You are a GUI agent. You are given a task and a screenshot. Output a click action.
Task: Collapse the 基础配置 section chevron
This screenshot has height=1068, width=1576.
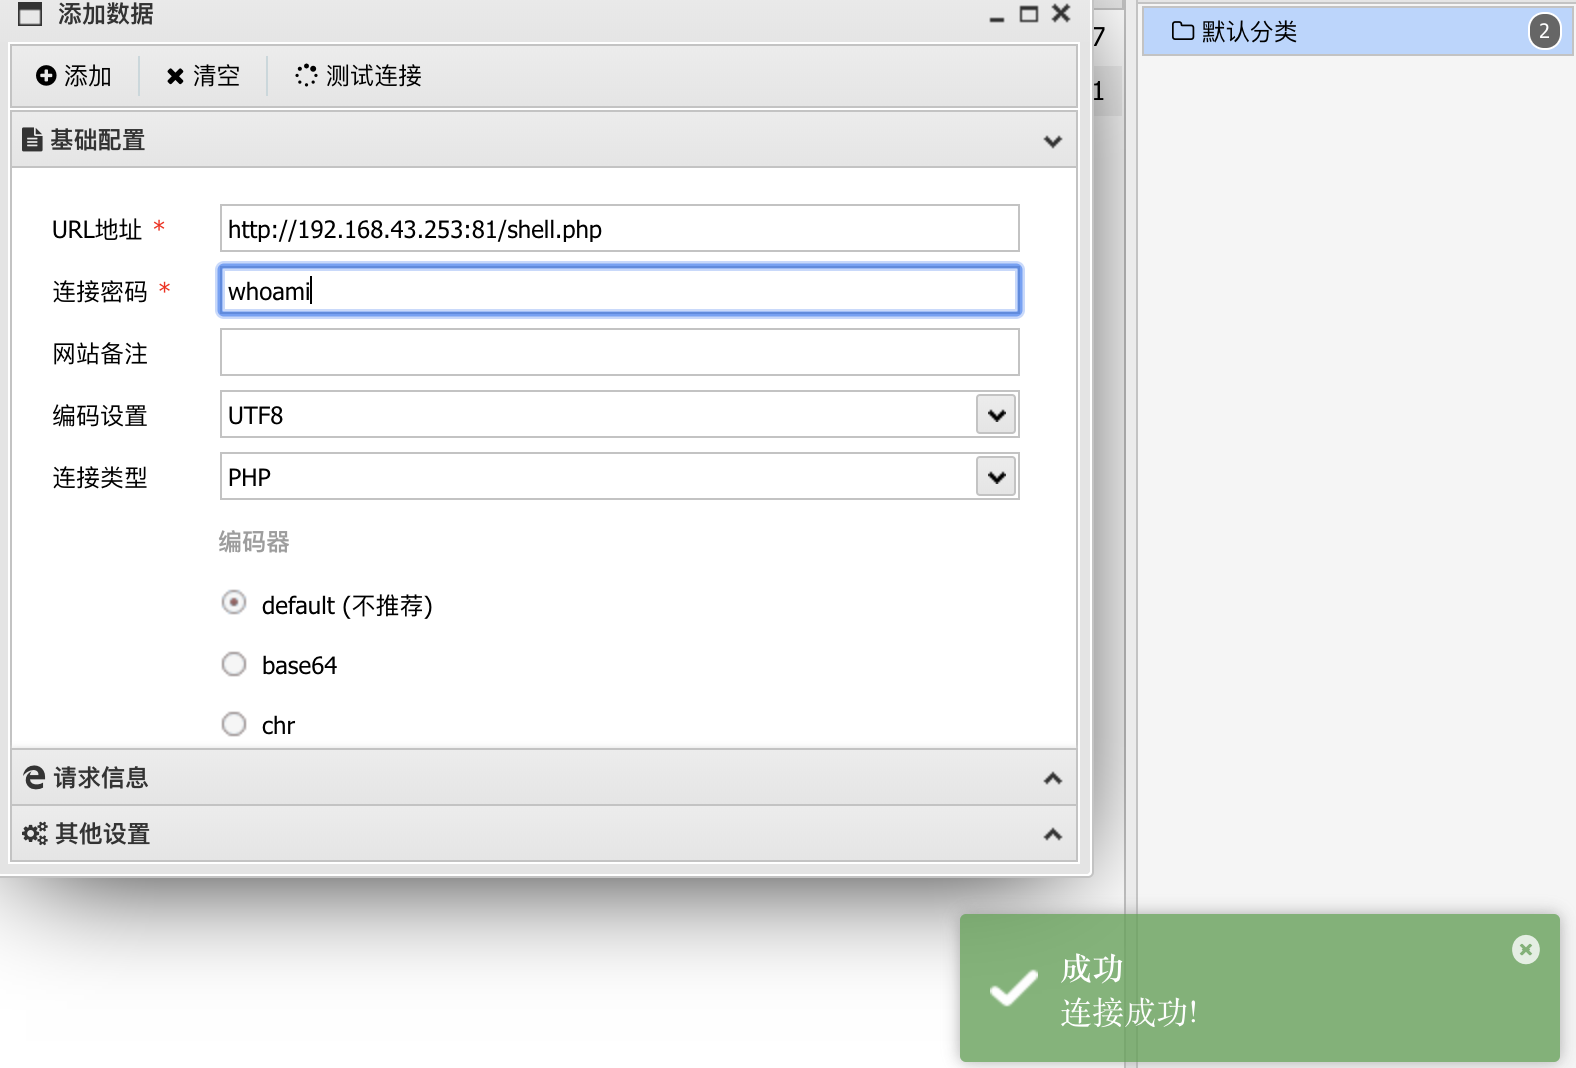pos(1052,141)
